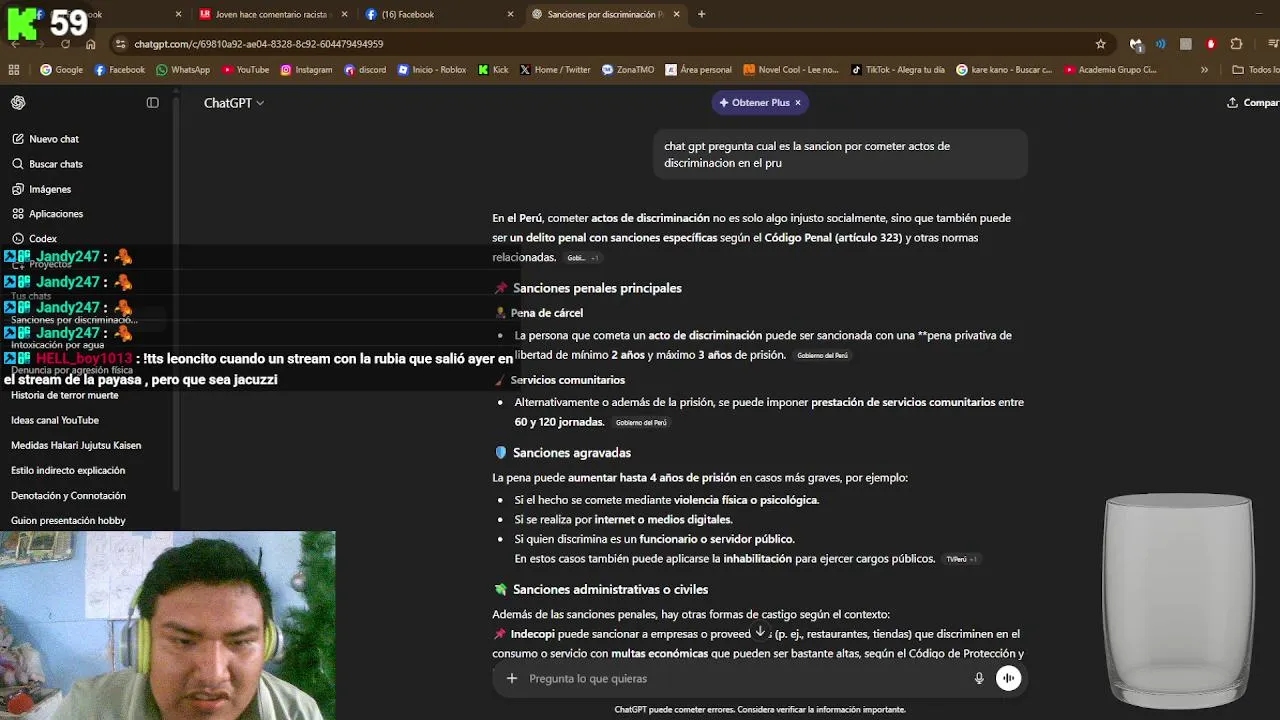Start a new chat via Nuevo chat

tap(45, 139)
